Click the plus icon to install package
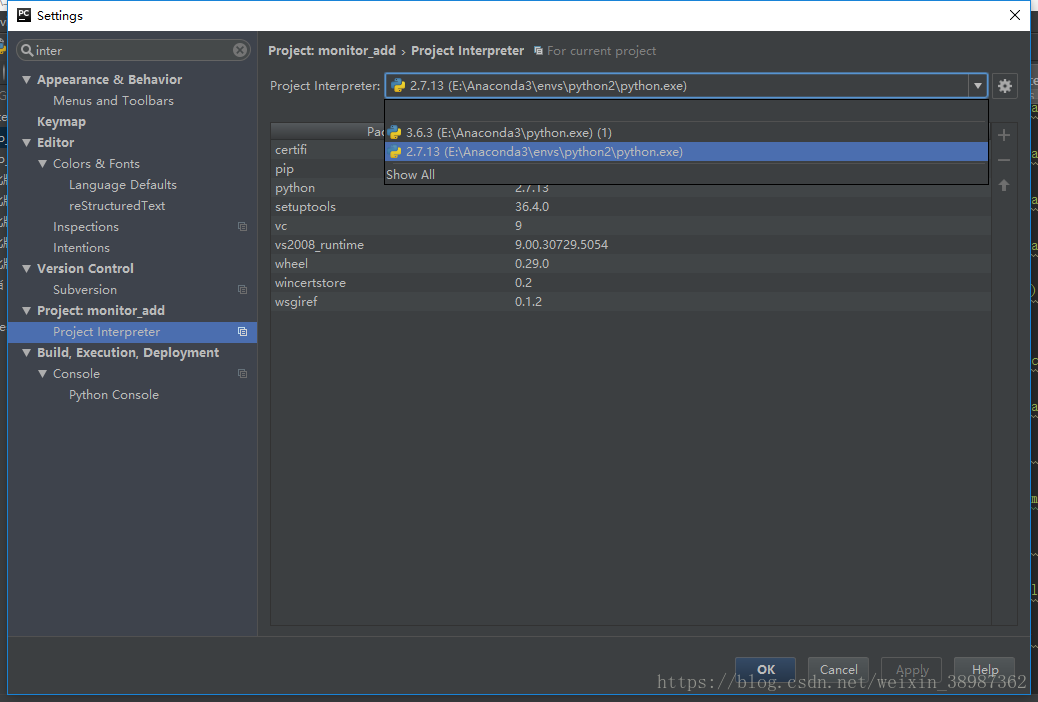1038x702 pixels. (x=1004, y=135)
